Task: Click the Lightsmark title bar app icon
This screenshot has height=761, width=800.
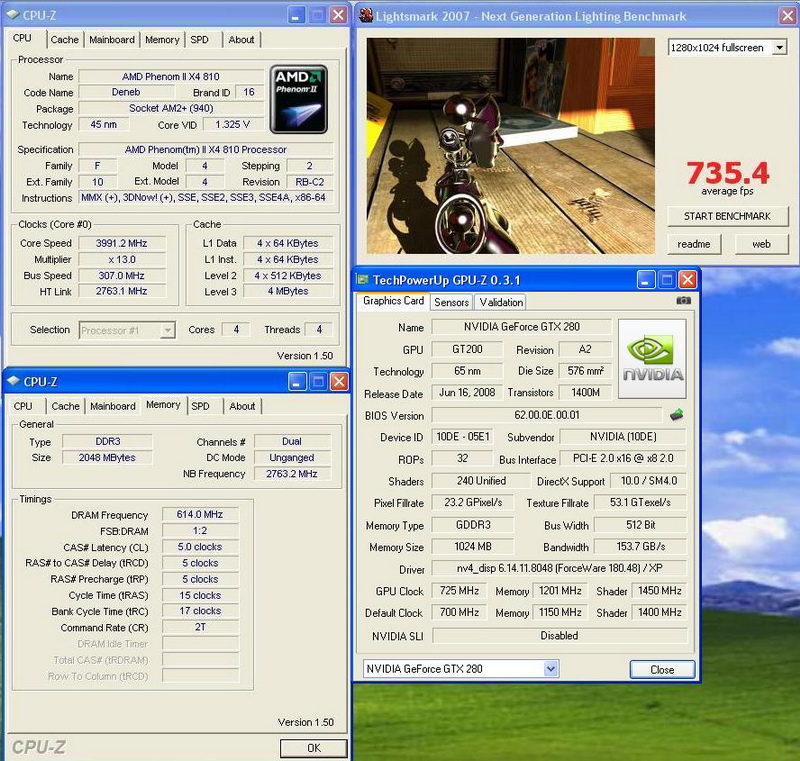Action: 366,16
